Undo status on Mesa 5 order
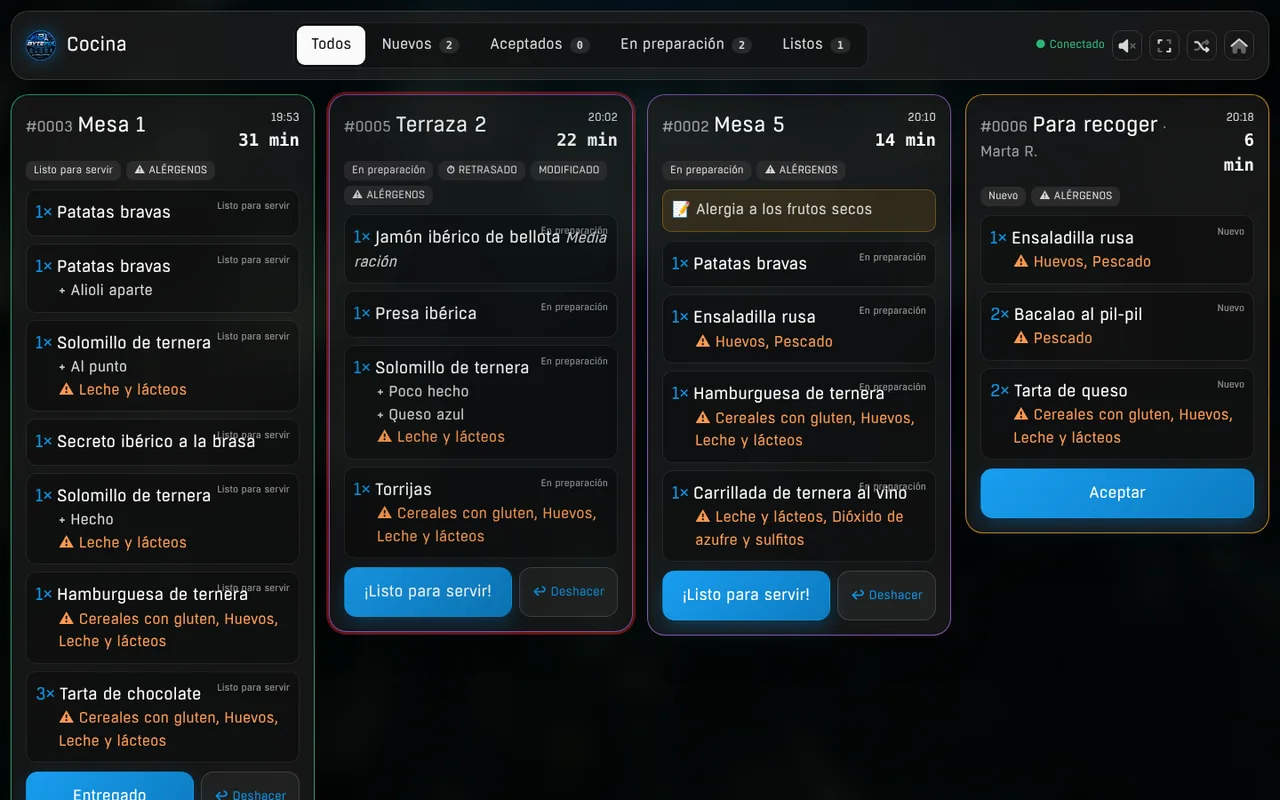This screenshot has width=1280, height=800. pos(886,595)
